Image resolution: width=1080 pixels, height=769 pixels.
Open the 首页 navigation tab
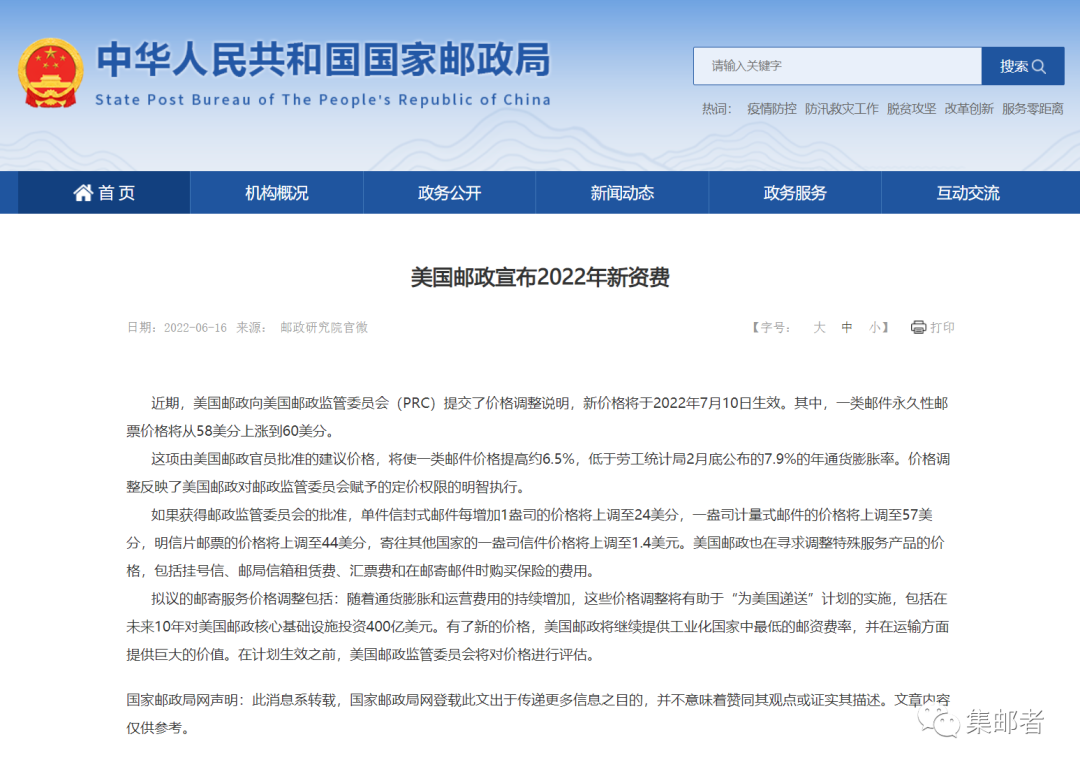pyautogui.click(x=104, y=193)
